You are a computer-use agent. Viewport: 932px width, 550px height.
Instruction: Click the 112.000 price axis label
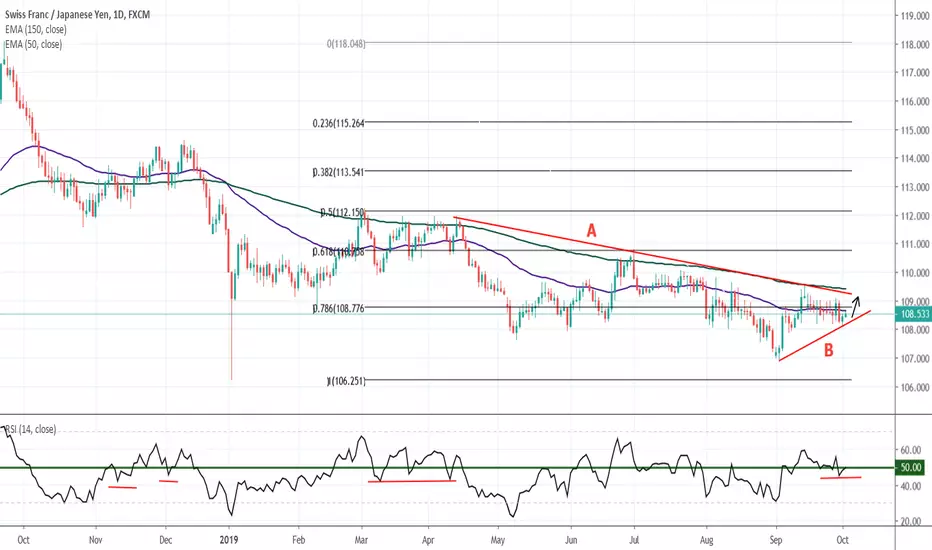pos(914,216)
